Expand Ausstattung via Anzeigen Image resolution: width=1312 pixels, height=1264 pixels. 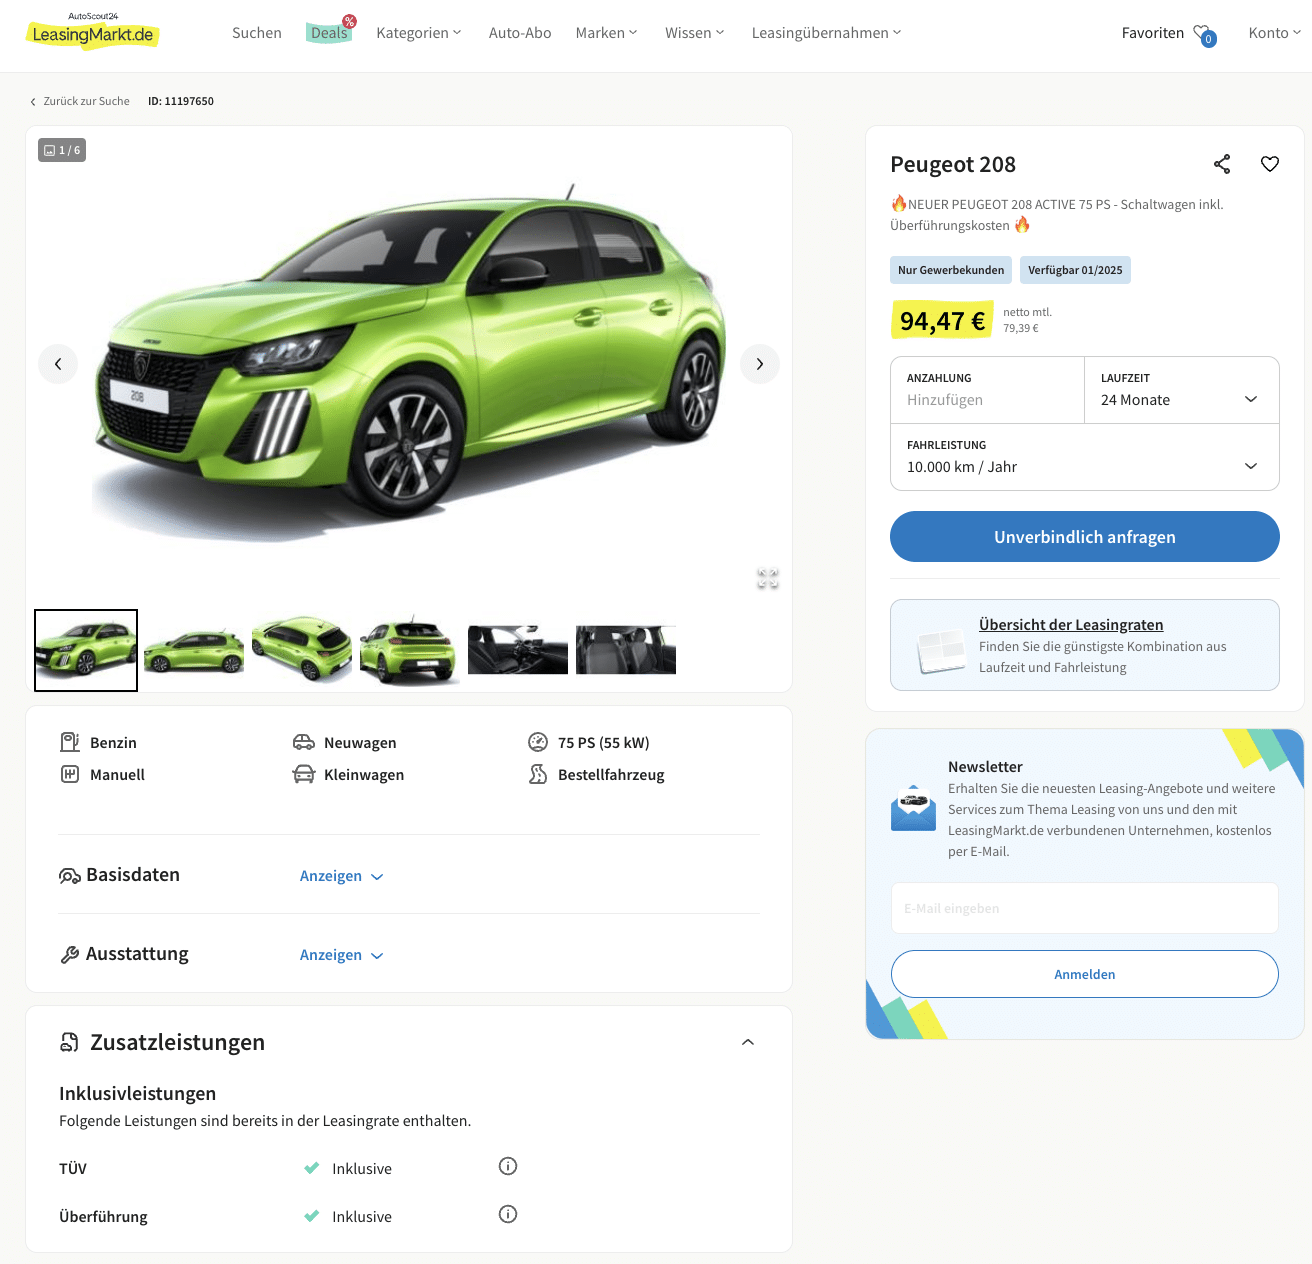342,955
